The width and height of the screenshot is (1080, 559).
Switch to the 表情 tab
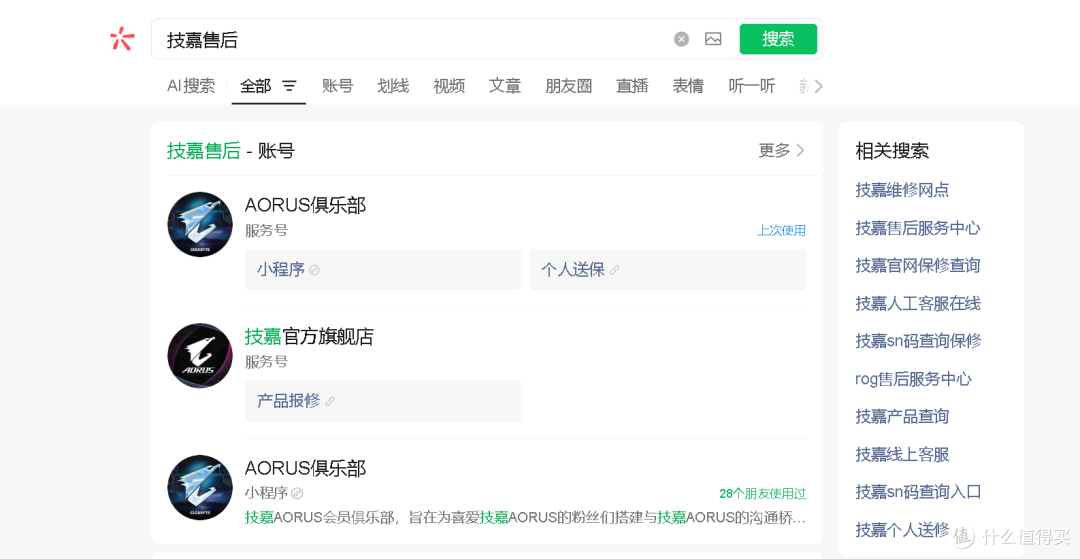(x=688, y=86)
